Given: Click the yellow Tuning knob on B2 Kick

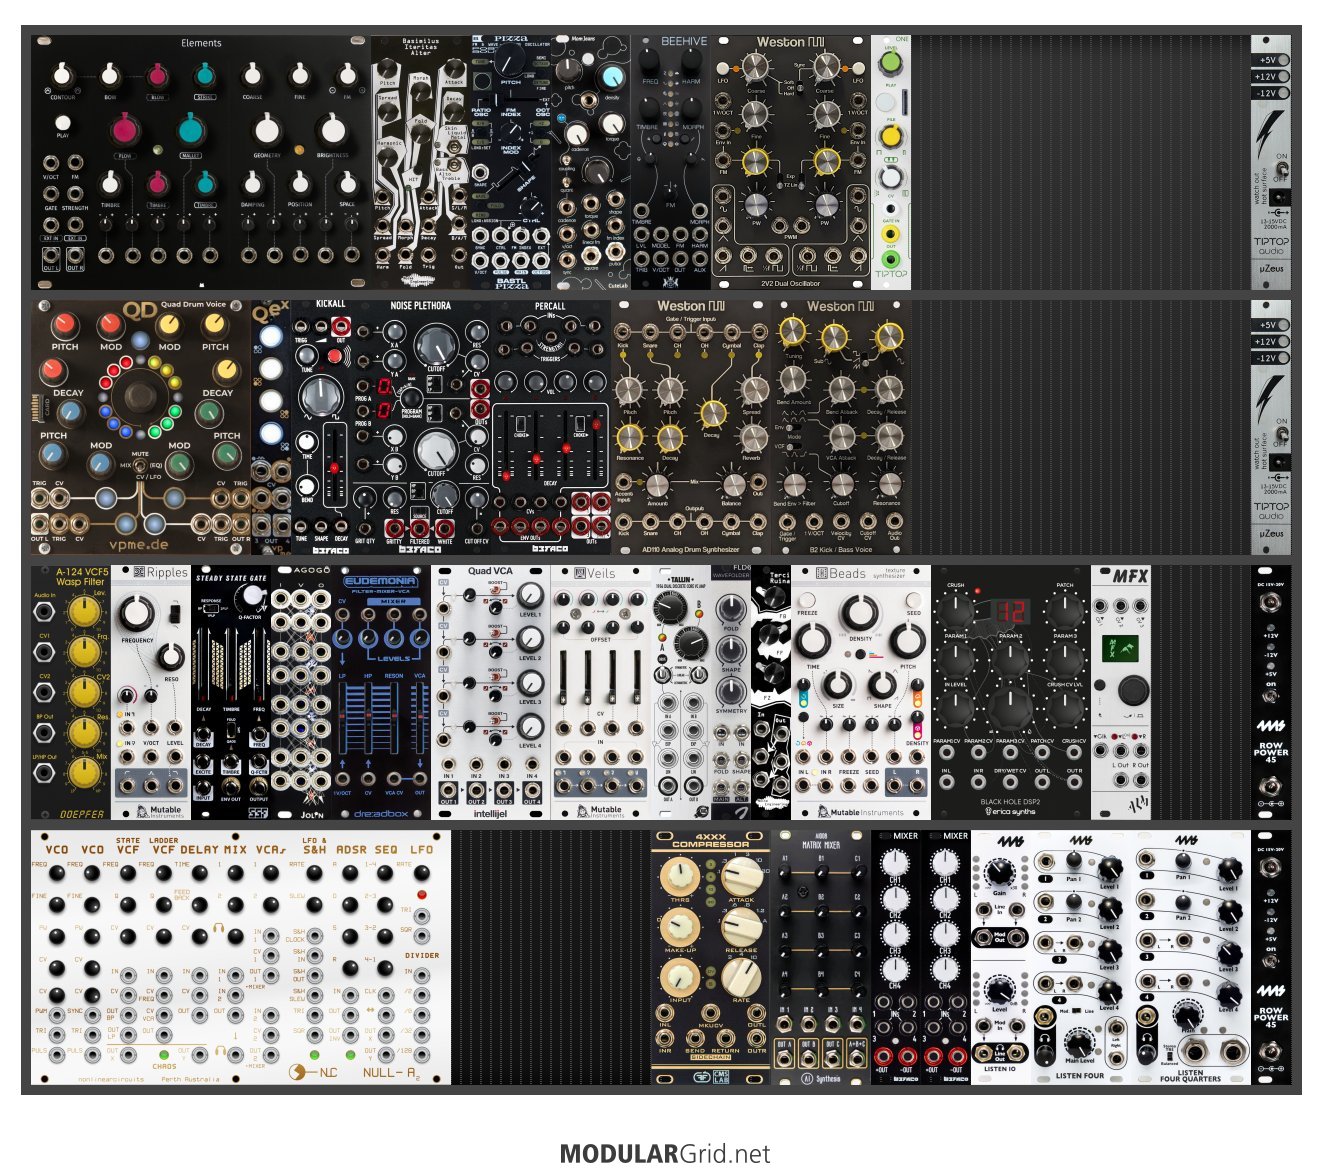Looking at the screenshot, I should point(792,333).
